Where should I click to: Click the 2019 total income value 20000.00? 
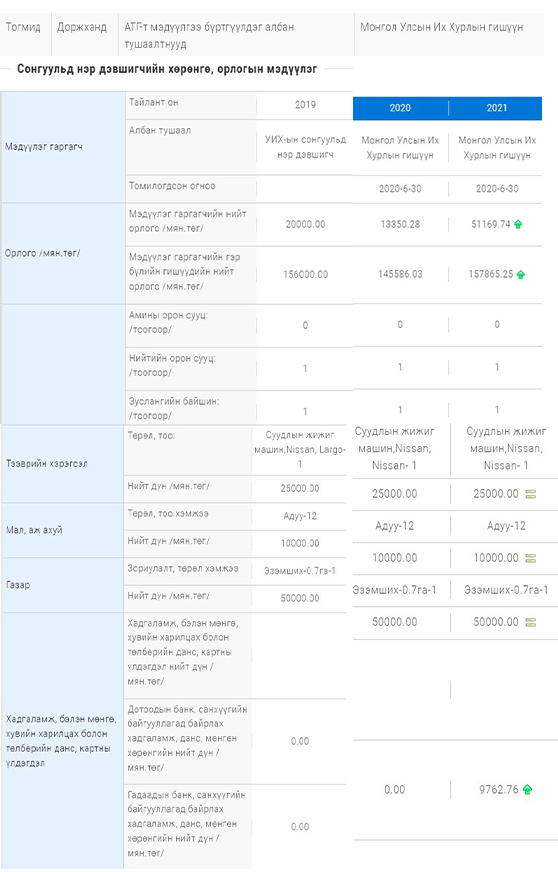pos(305,225)
